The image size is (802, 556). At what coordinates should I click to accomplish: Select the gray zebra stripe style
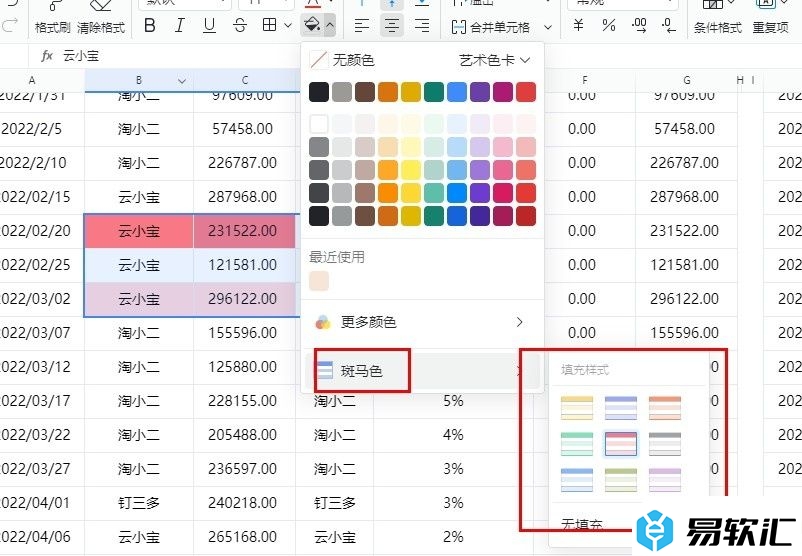pyautogui.click(x=665, y=443)
